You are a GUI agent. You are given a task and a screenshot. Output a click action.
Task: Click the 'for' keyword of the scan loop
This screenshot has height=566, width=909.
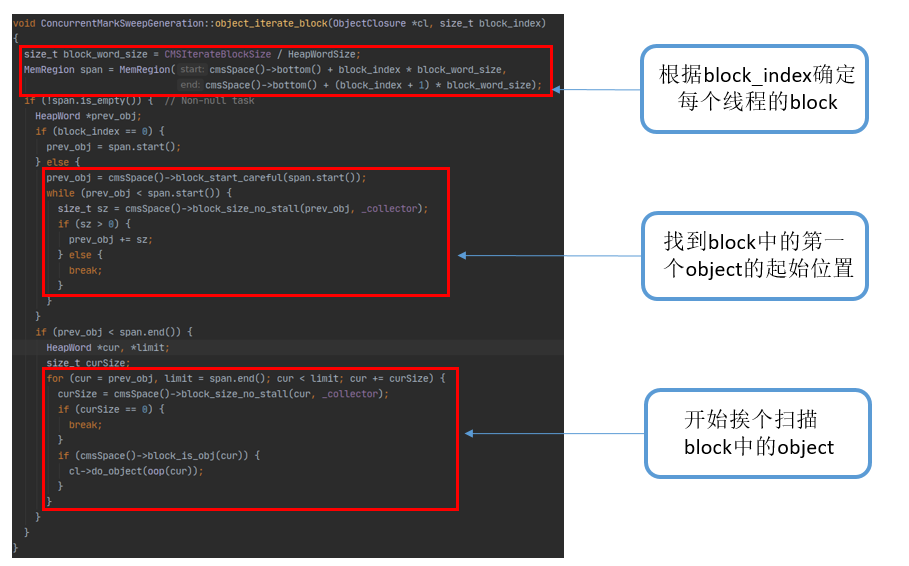point(55,379)
